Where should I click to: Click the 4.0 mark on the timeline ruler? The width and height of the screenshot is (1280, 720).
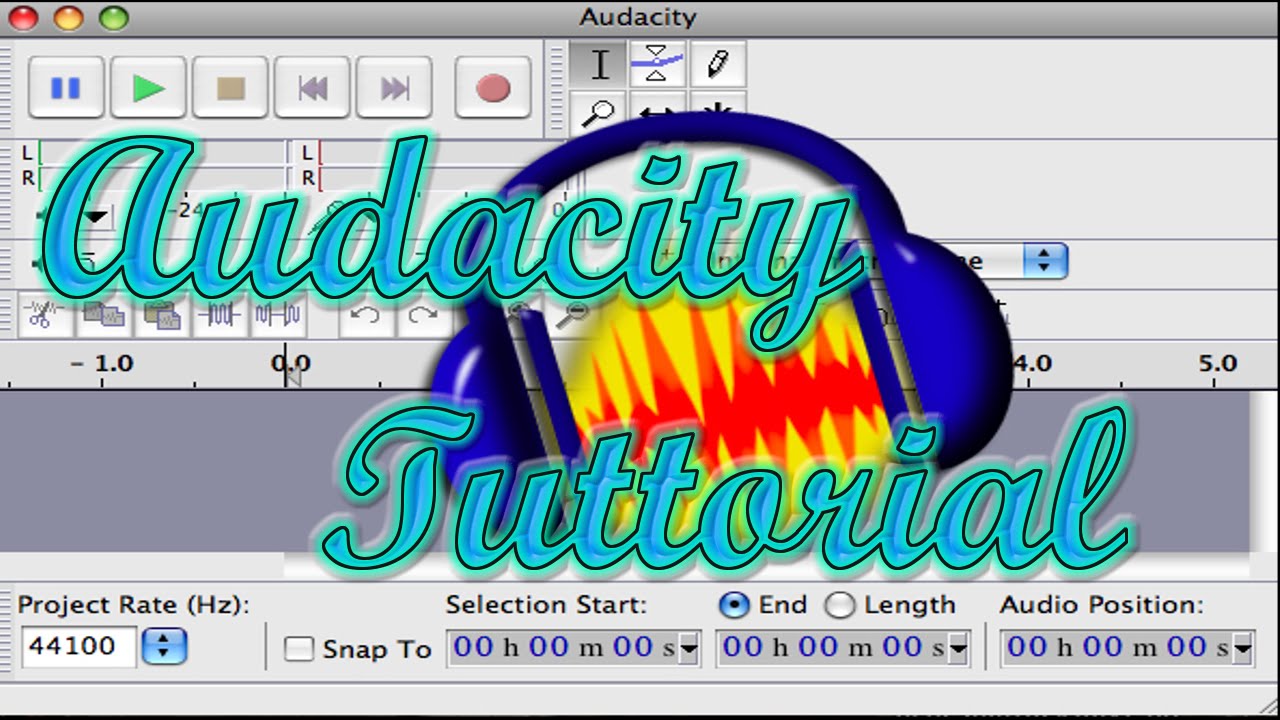(1032, 363)
